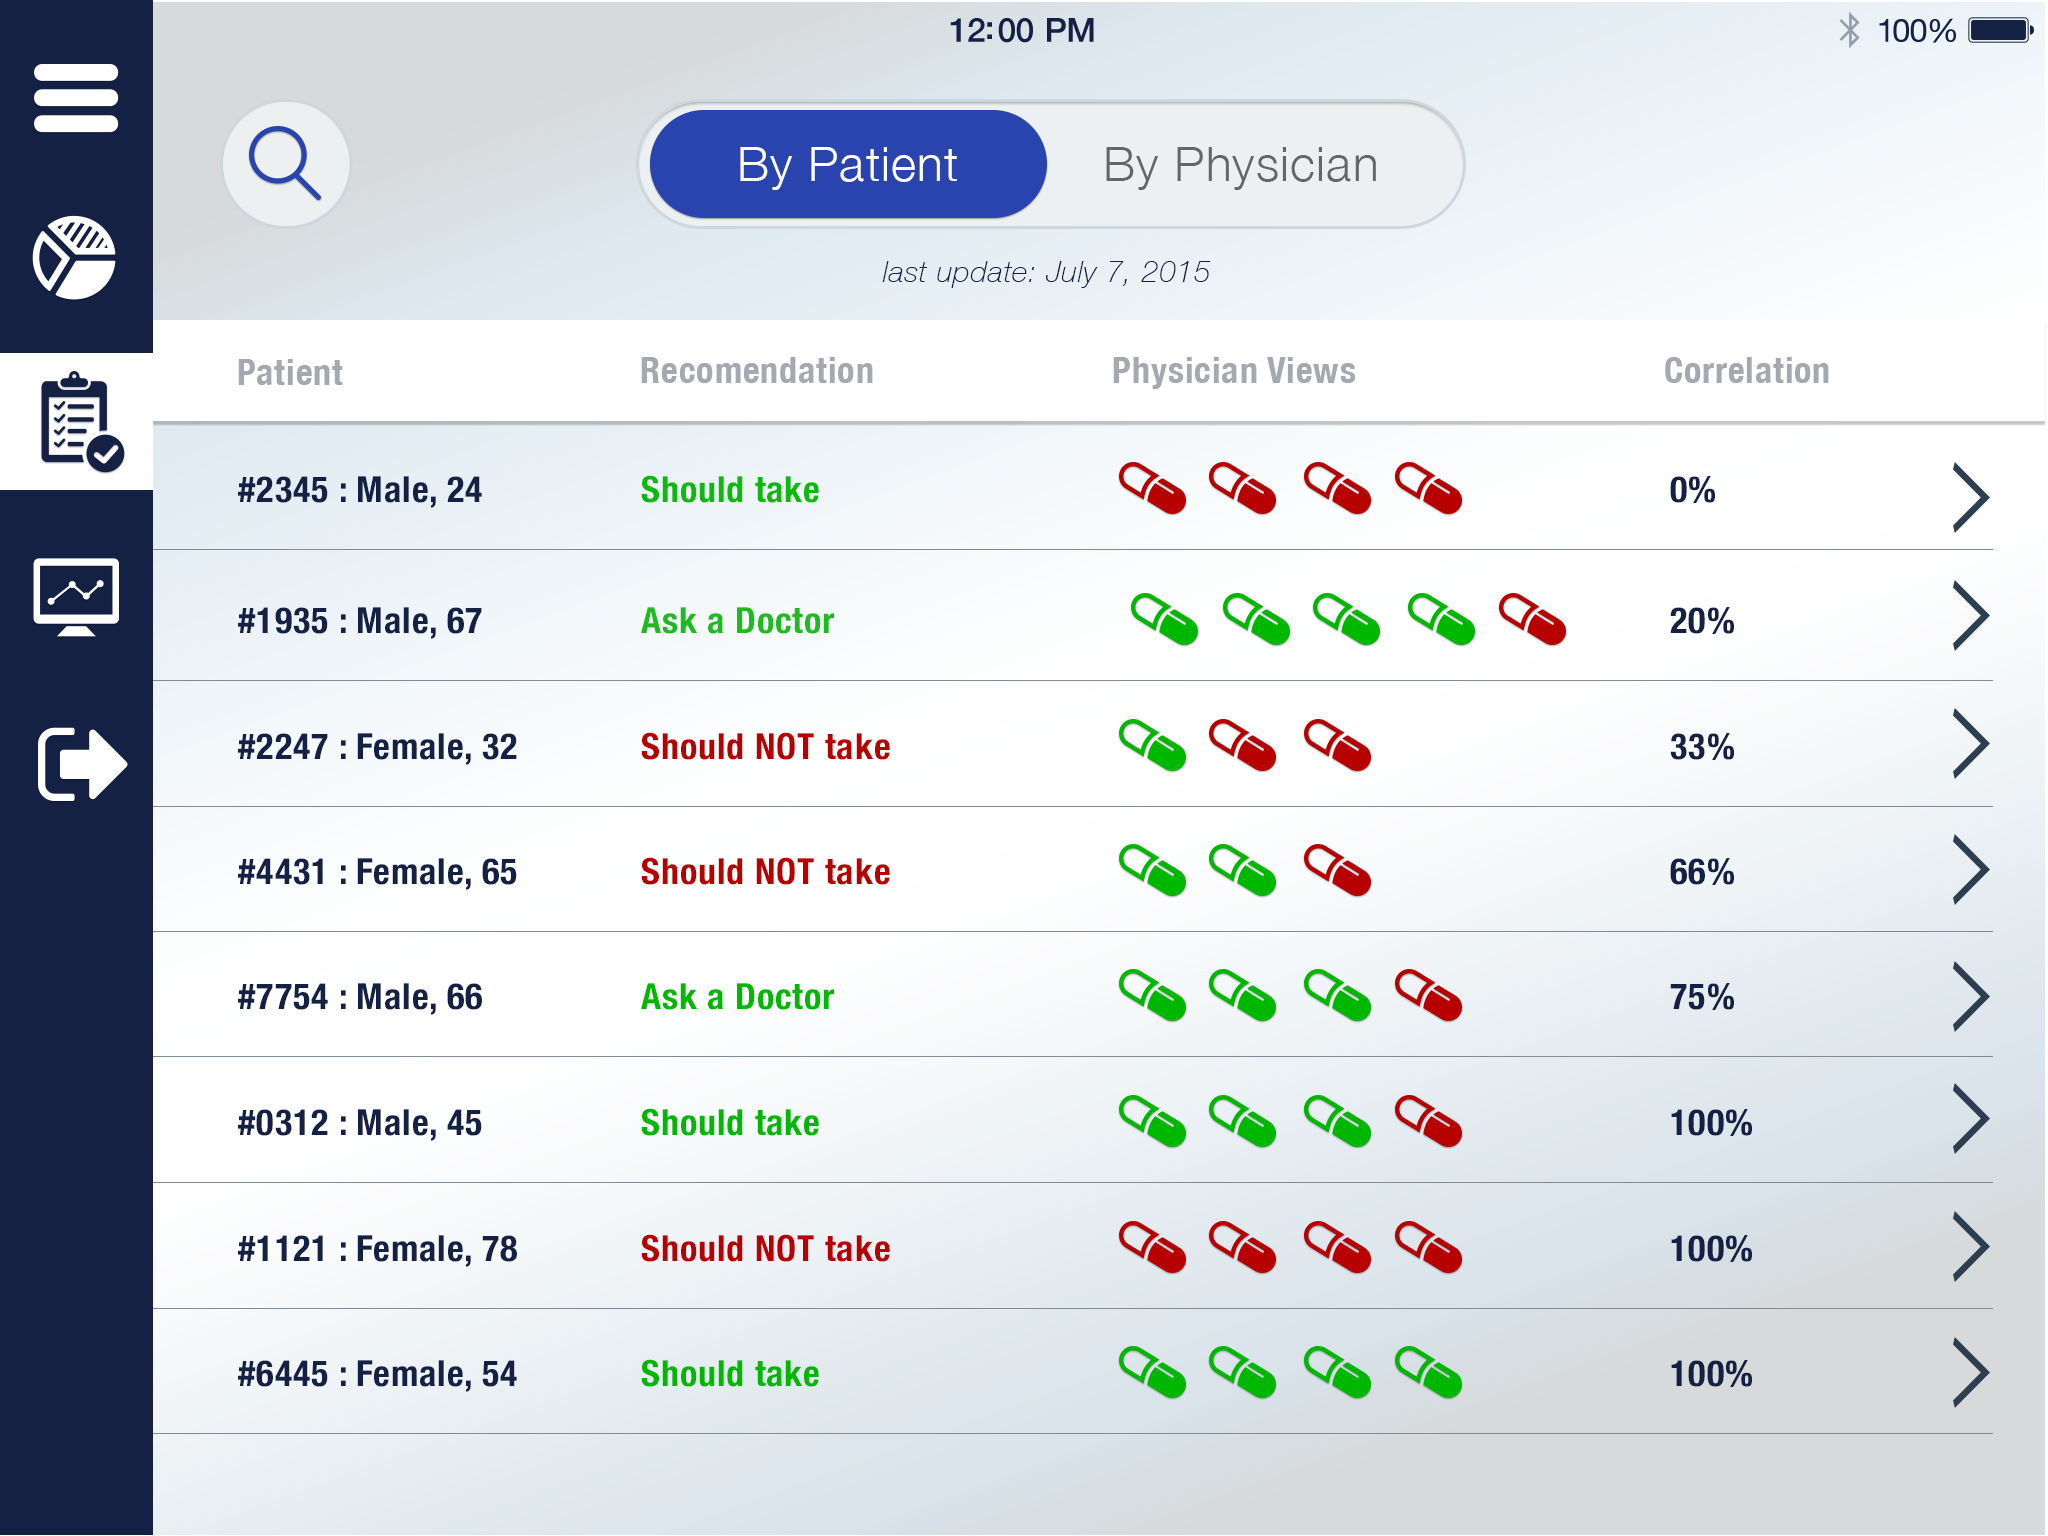Open the monitor trend graph view
2048x1536 pixels.
(76, 596)
